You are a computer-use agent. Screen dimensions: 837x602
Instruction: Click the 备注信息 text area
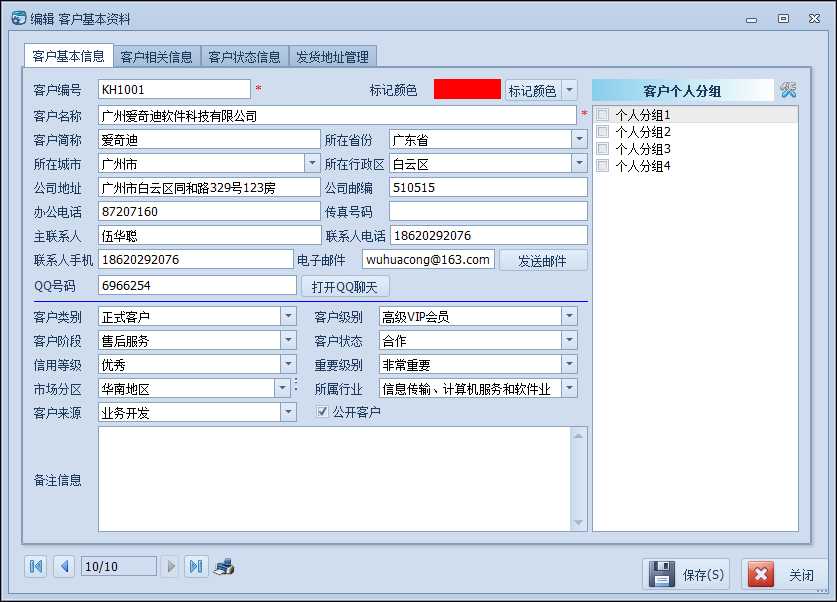tap(335, 479)
